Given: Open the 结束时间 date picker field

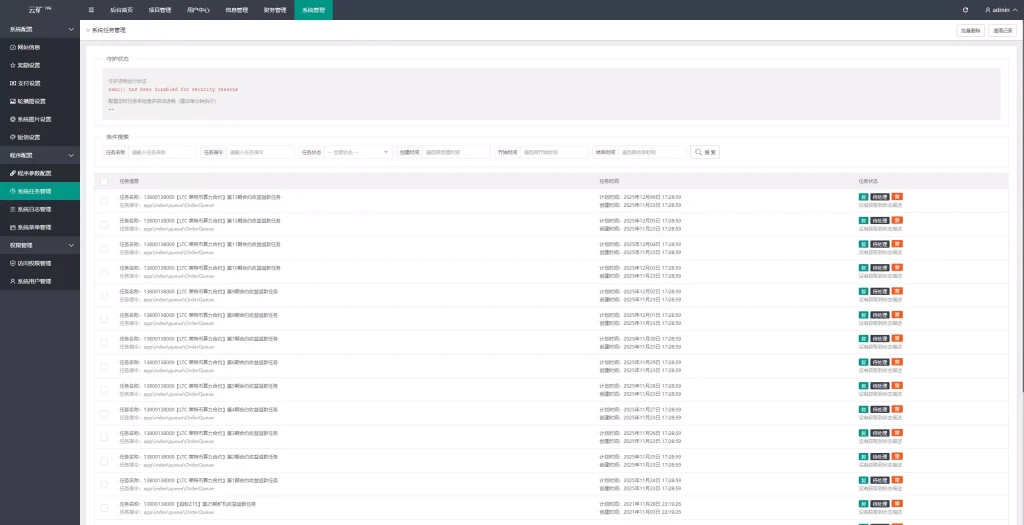Looking at the screenshot, I should point(652,151).
